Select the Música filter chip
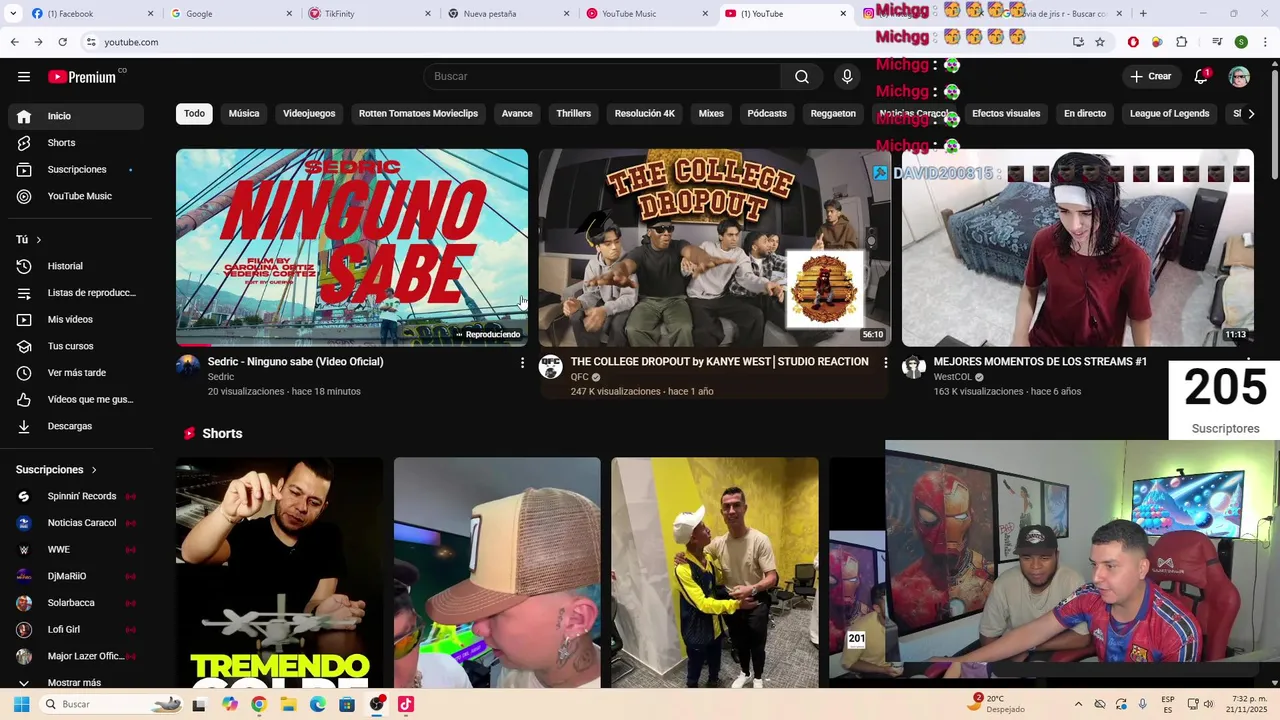Image resolution: width=1280 pixels, height=720 pixels. [244, 114]
